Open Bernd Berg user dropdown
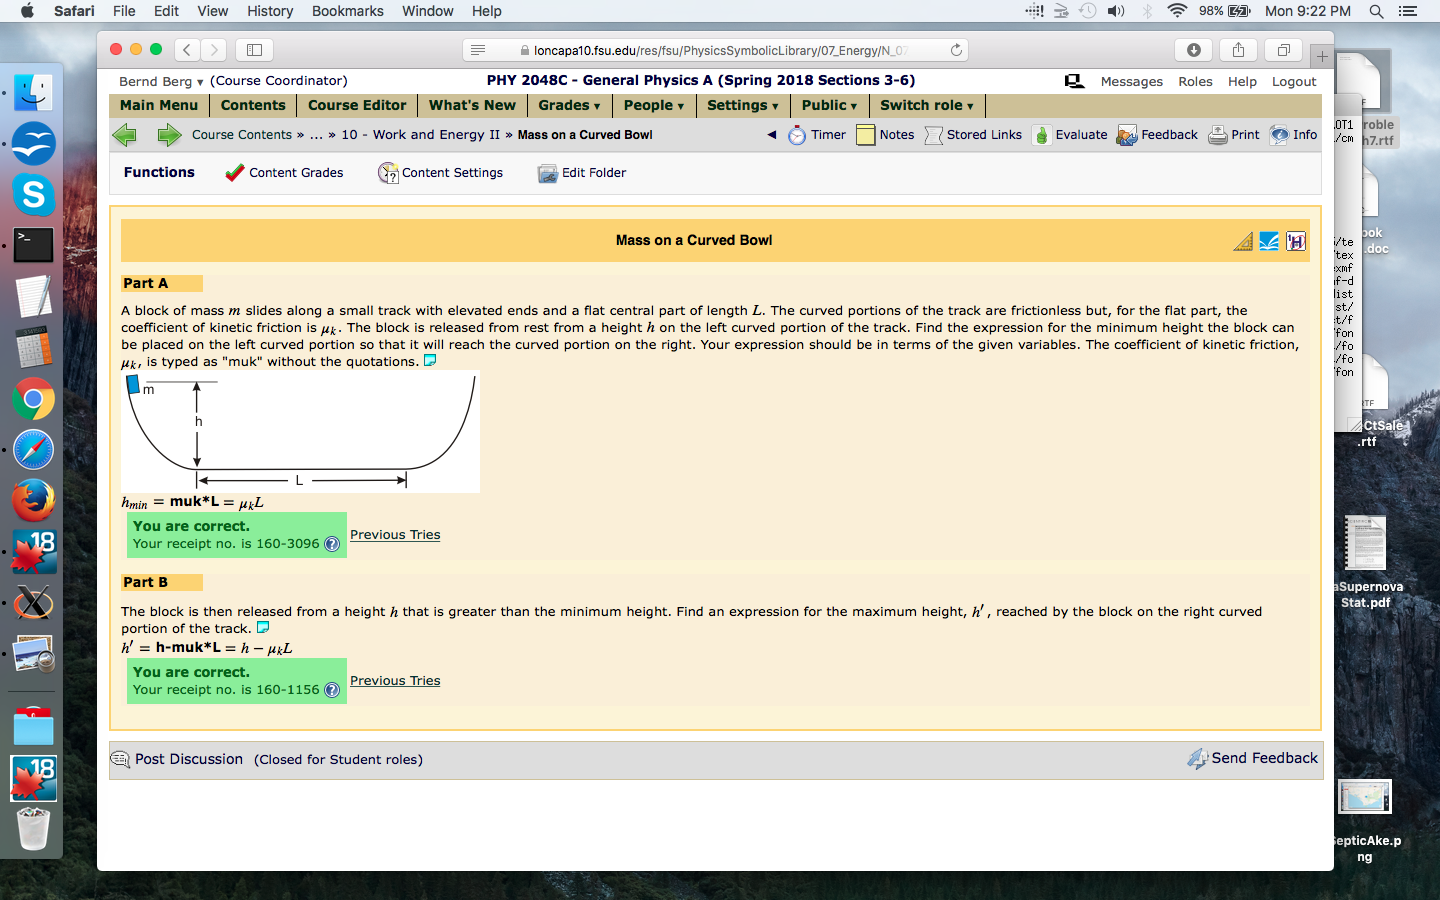The image size is (1440, 900). [161, 81]
